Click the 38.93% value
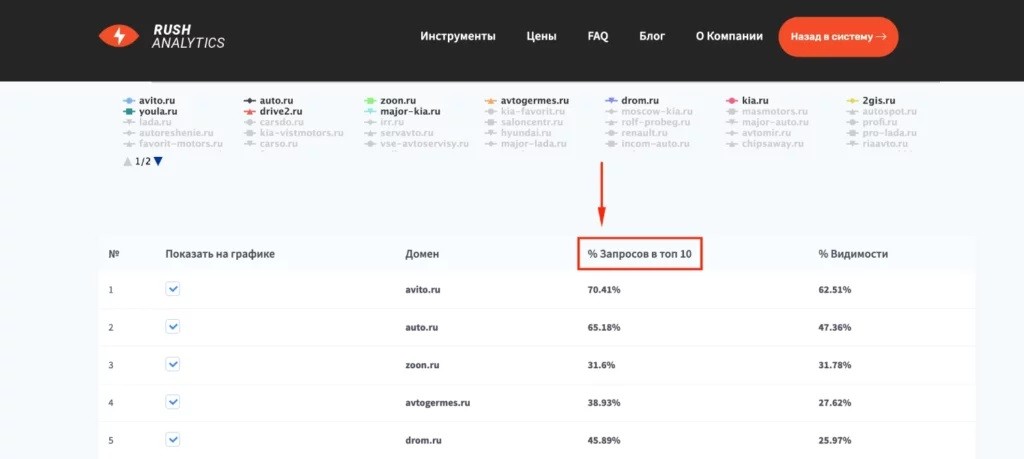This screenshot has height=459, width=1024. pos(603,403)
